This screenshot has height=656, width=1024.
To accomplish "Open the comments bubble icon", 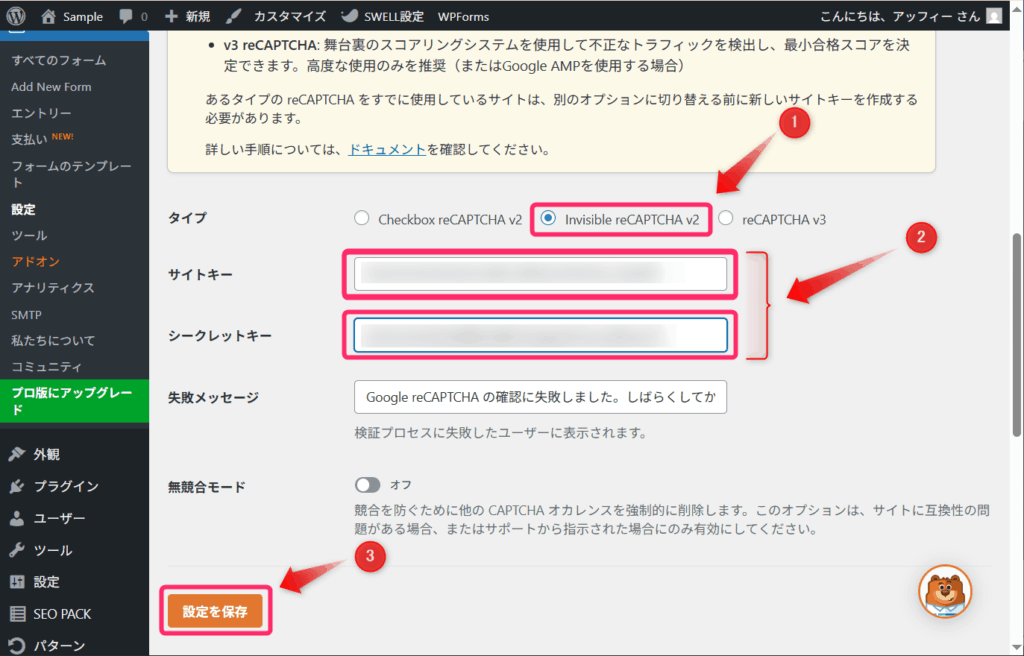I will point(126,16).
